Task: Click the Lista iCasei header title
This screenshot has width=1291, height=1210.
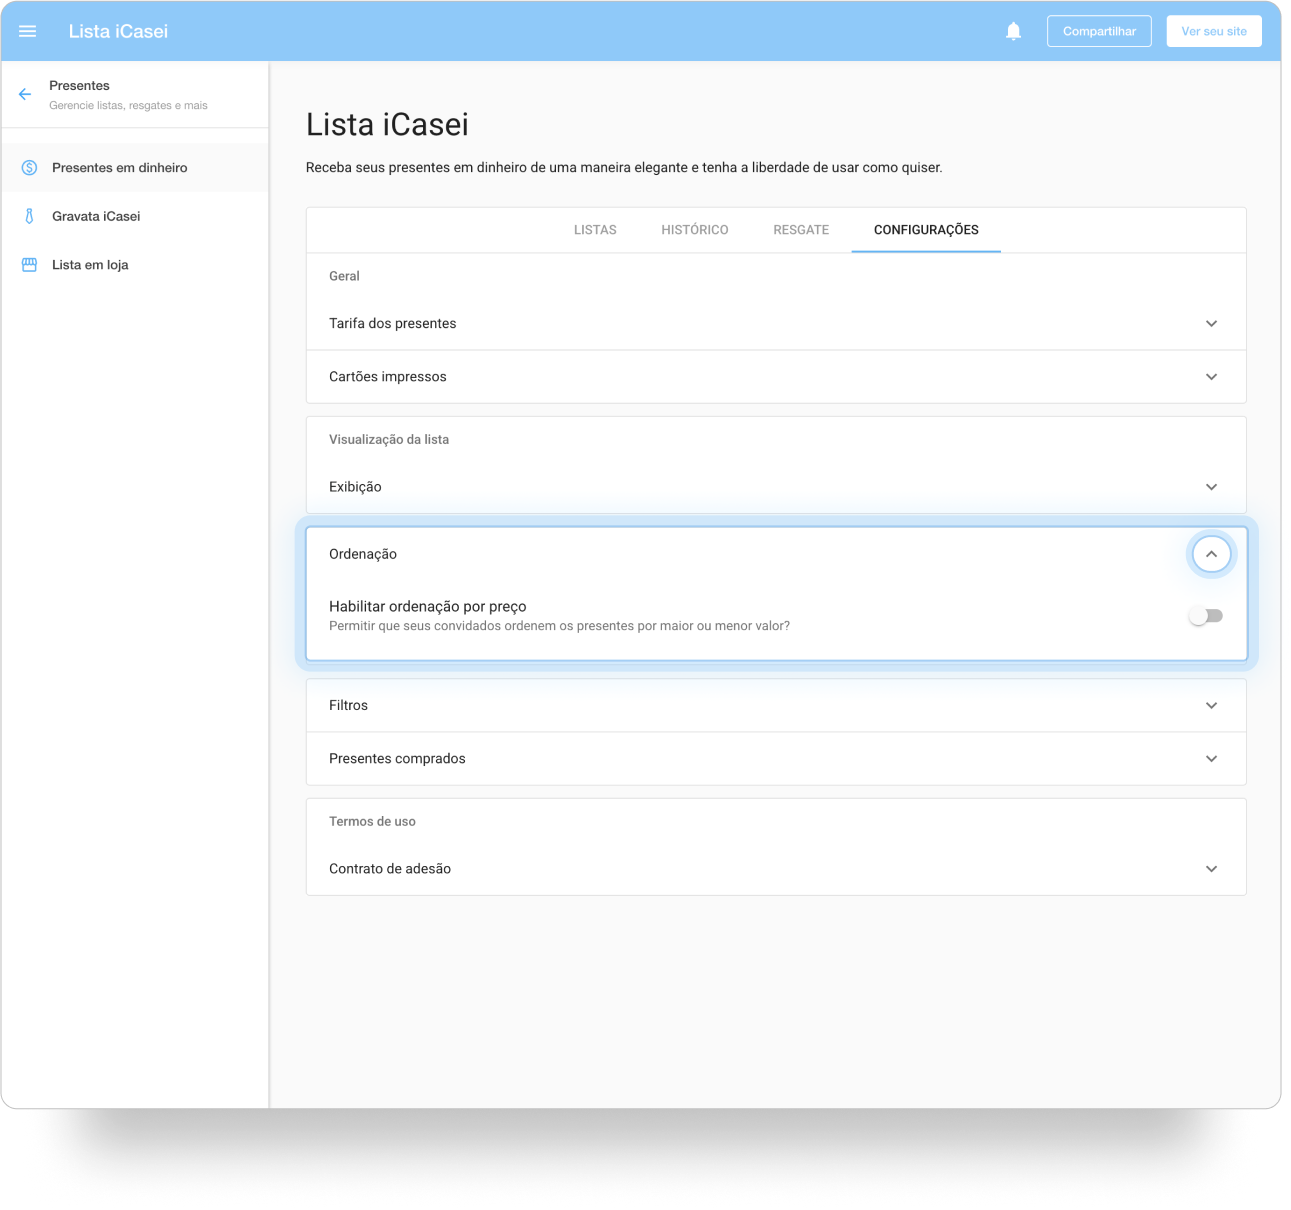Action: [118, 31]
